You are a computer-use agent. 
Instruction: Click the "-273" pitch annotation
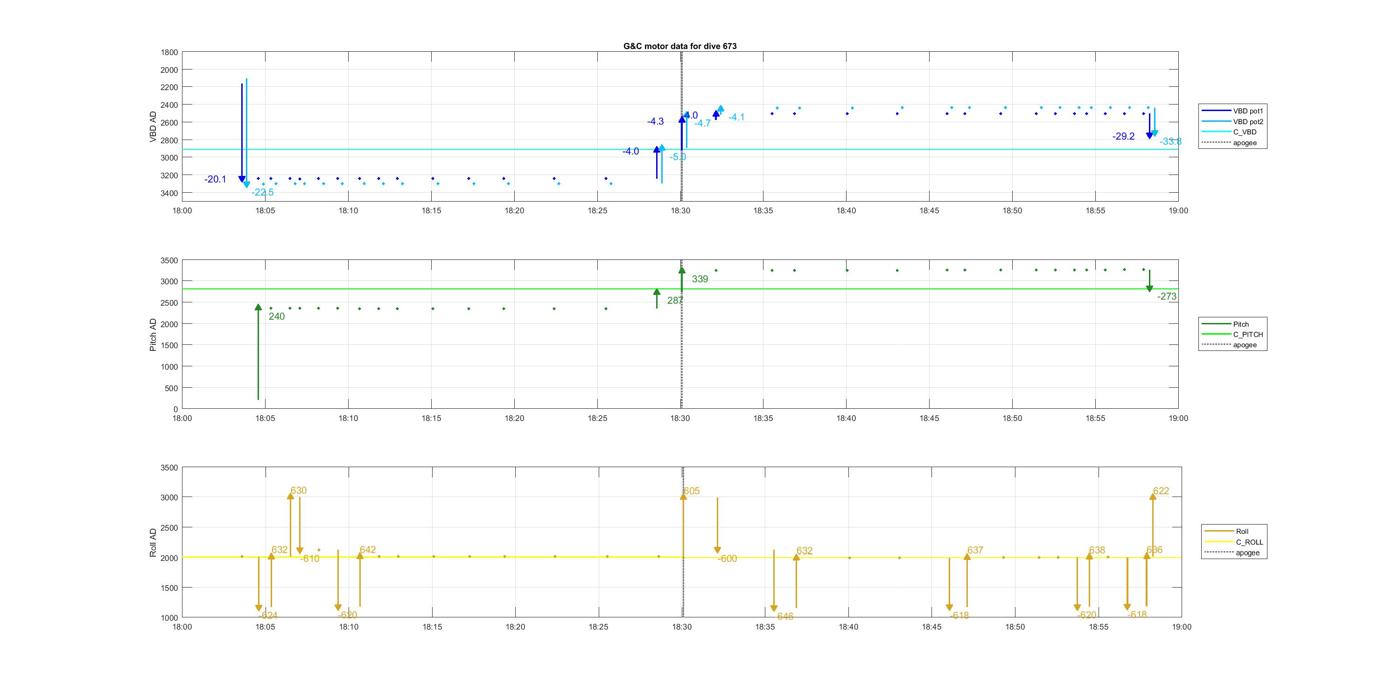click(1167, 297)
